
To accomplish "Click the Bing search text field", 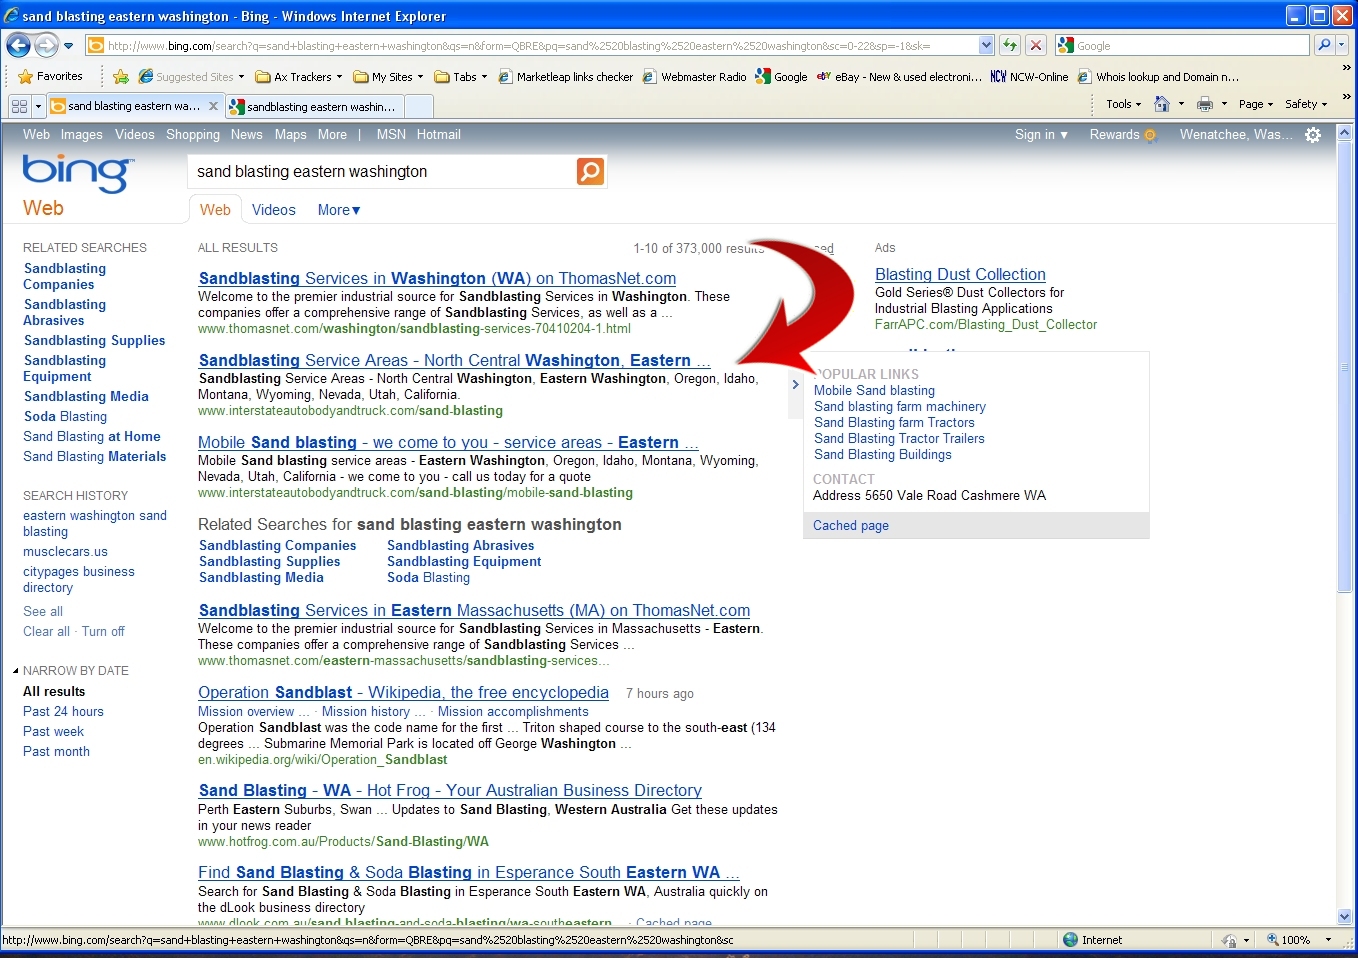I will tap(382, 172).
